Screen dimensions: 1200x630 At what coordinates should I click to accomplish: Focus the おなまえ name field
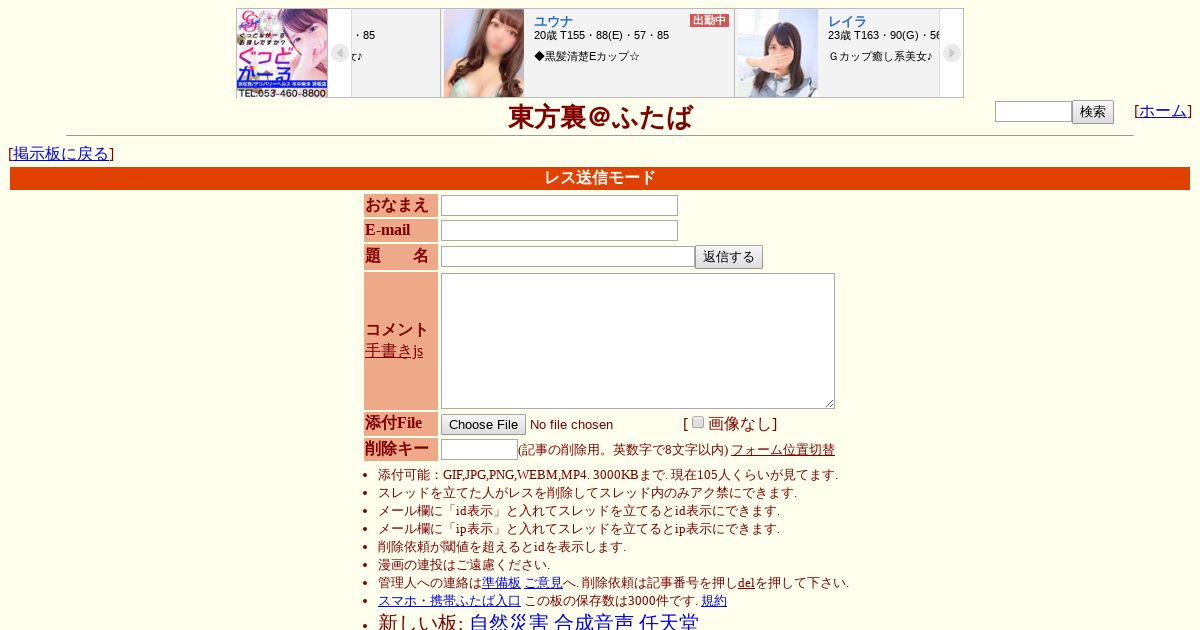559,205
